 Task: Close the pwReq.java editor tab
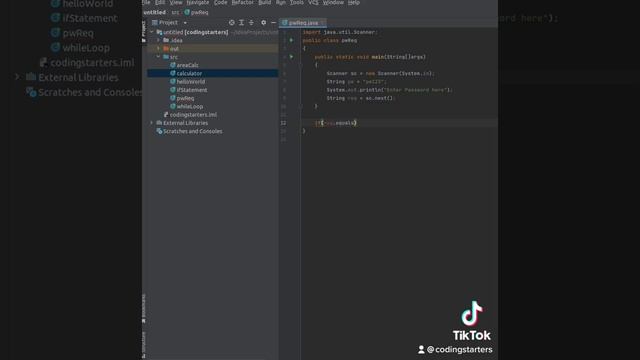[323, 23]
